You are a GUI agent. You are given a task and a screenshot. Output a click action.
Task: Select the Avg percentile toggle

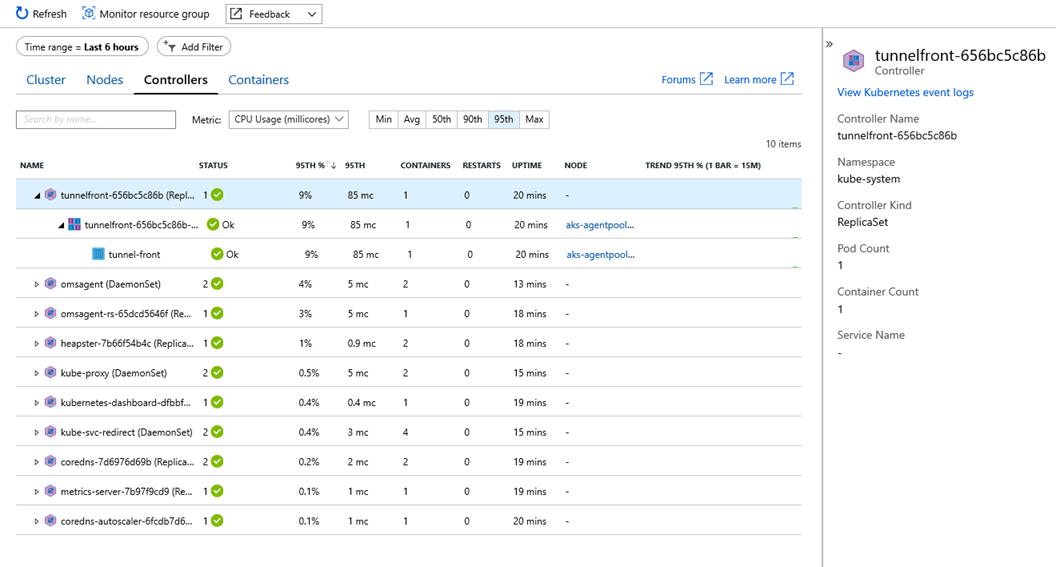pos(411,119)
